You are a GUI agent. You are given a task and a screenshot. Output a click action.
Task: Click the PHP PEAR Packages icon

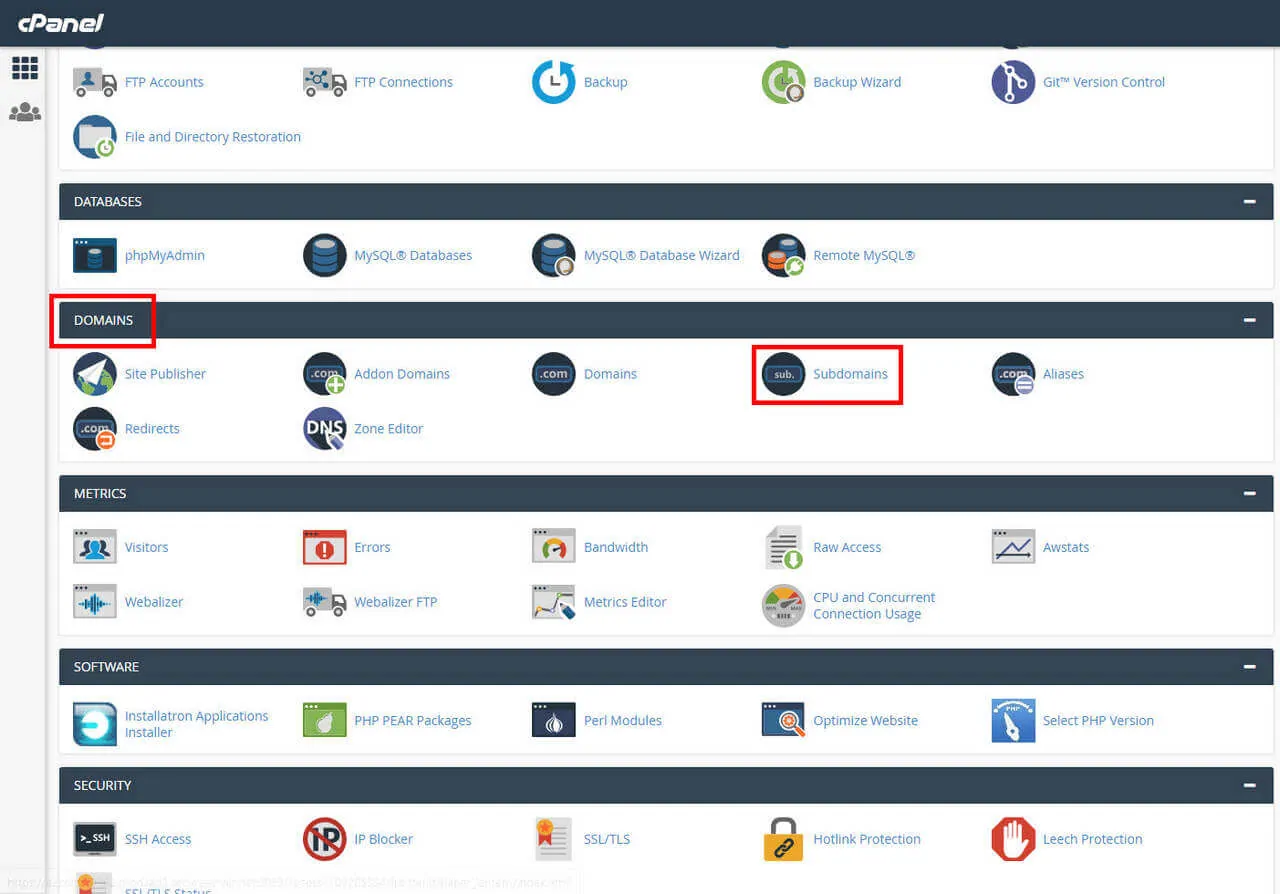(324, 720)
